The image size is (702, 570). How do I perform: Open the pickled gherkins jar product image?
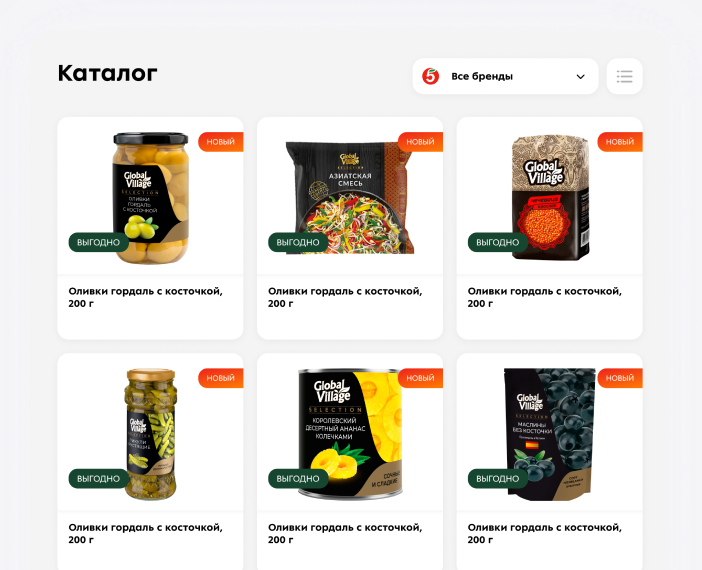[x=151, y=434]
